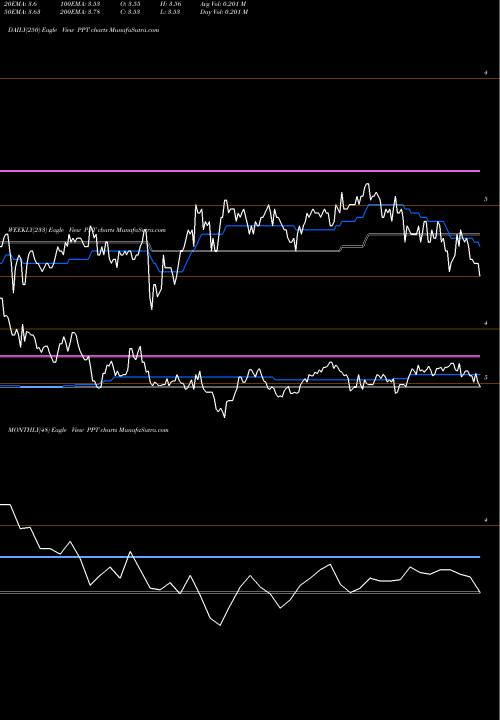Click the H: high price value
Image resolution: width=500 pixels, height=720 pixels.
tap(170, 4)
